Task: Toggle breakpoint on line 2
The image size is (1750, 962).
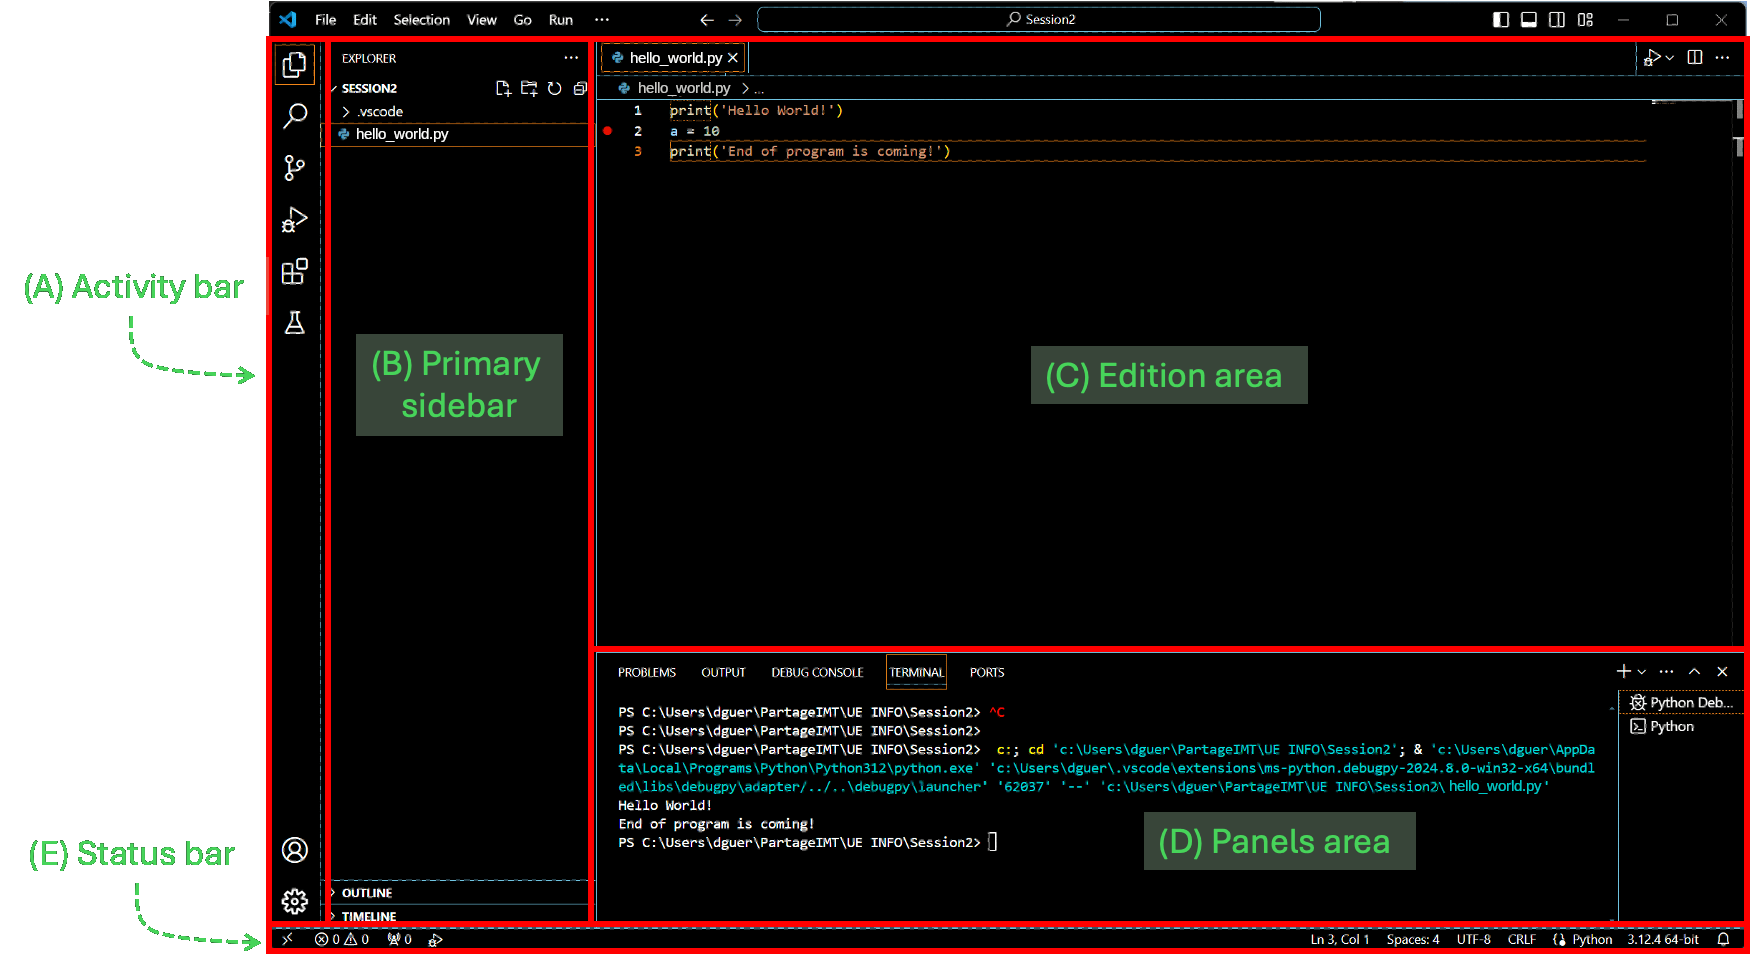Action: pyautogui.click(x=608, y=131)
